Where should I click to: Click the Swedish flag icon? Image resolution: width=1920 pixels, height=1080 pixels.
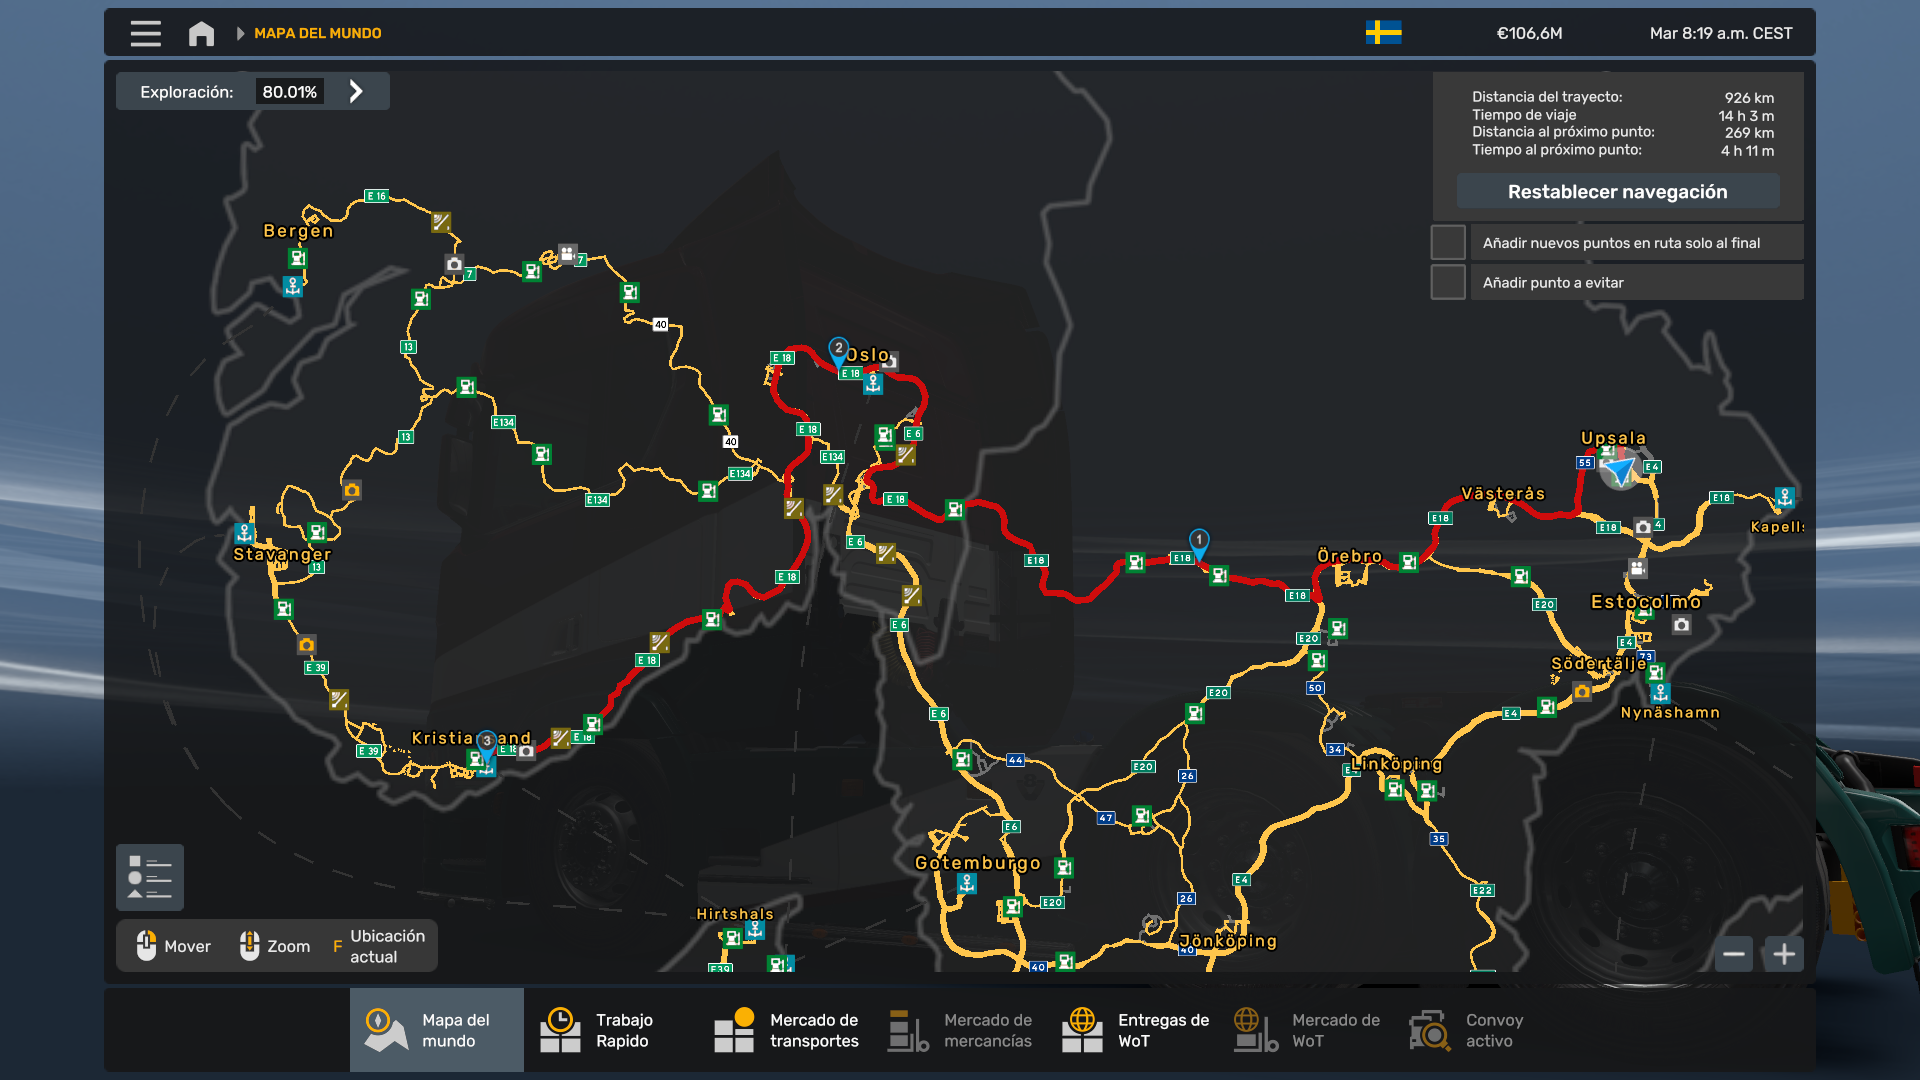[x=1383, y=33]
